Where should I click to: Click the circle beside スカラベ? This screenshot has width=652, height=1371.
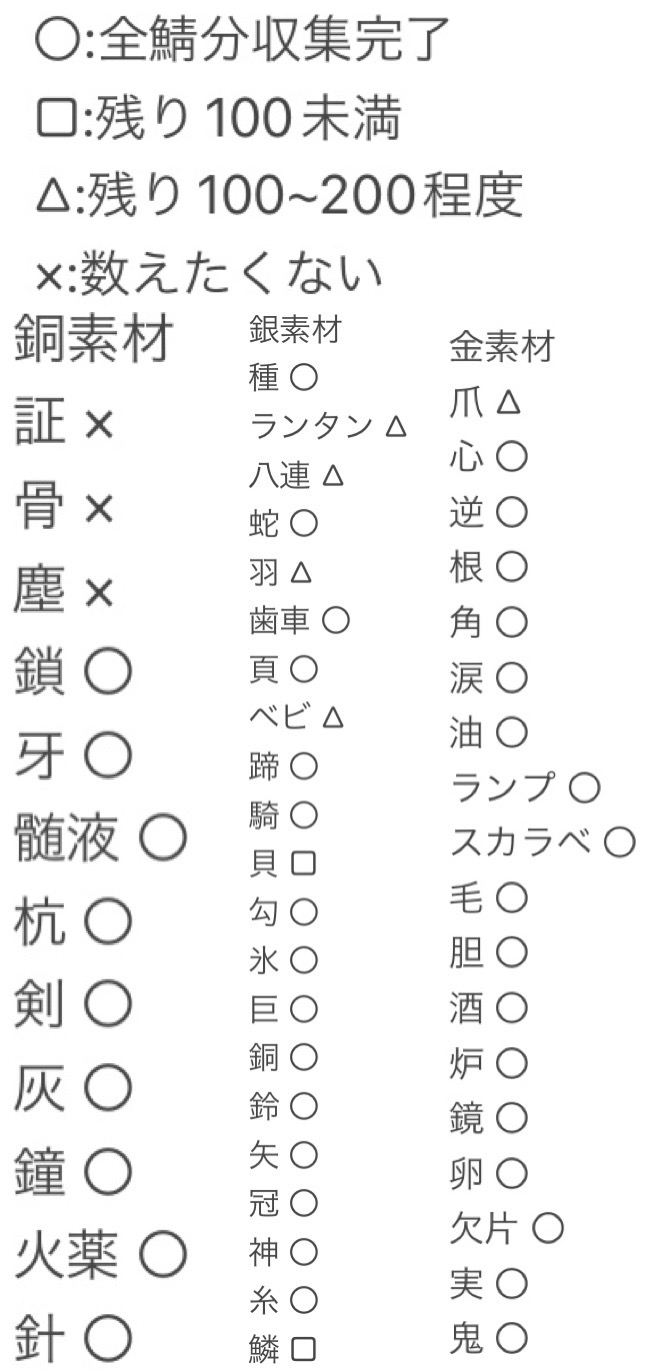(619, 843)
